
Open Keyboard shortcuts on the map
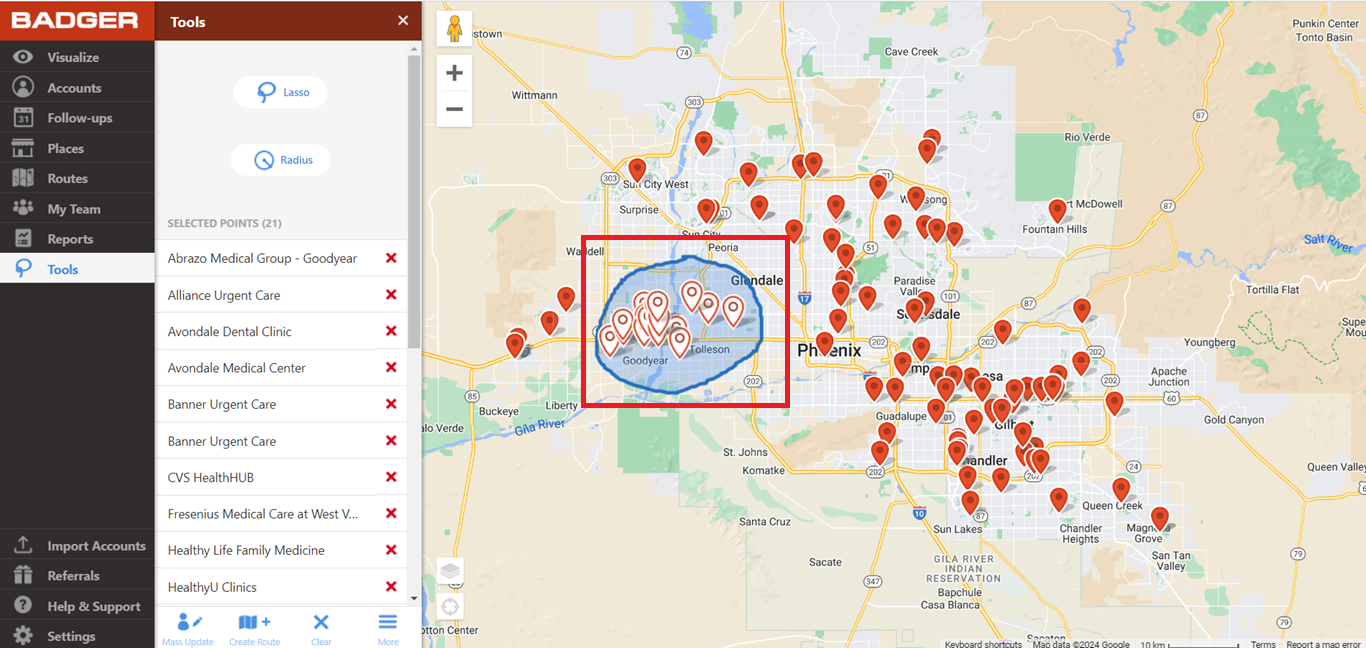pos(983,644)
